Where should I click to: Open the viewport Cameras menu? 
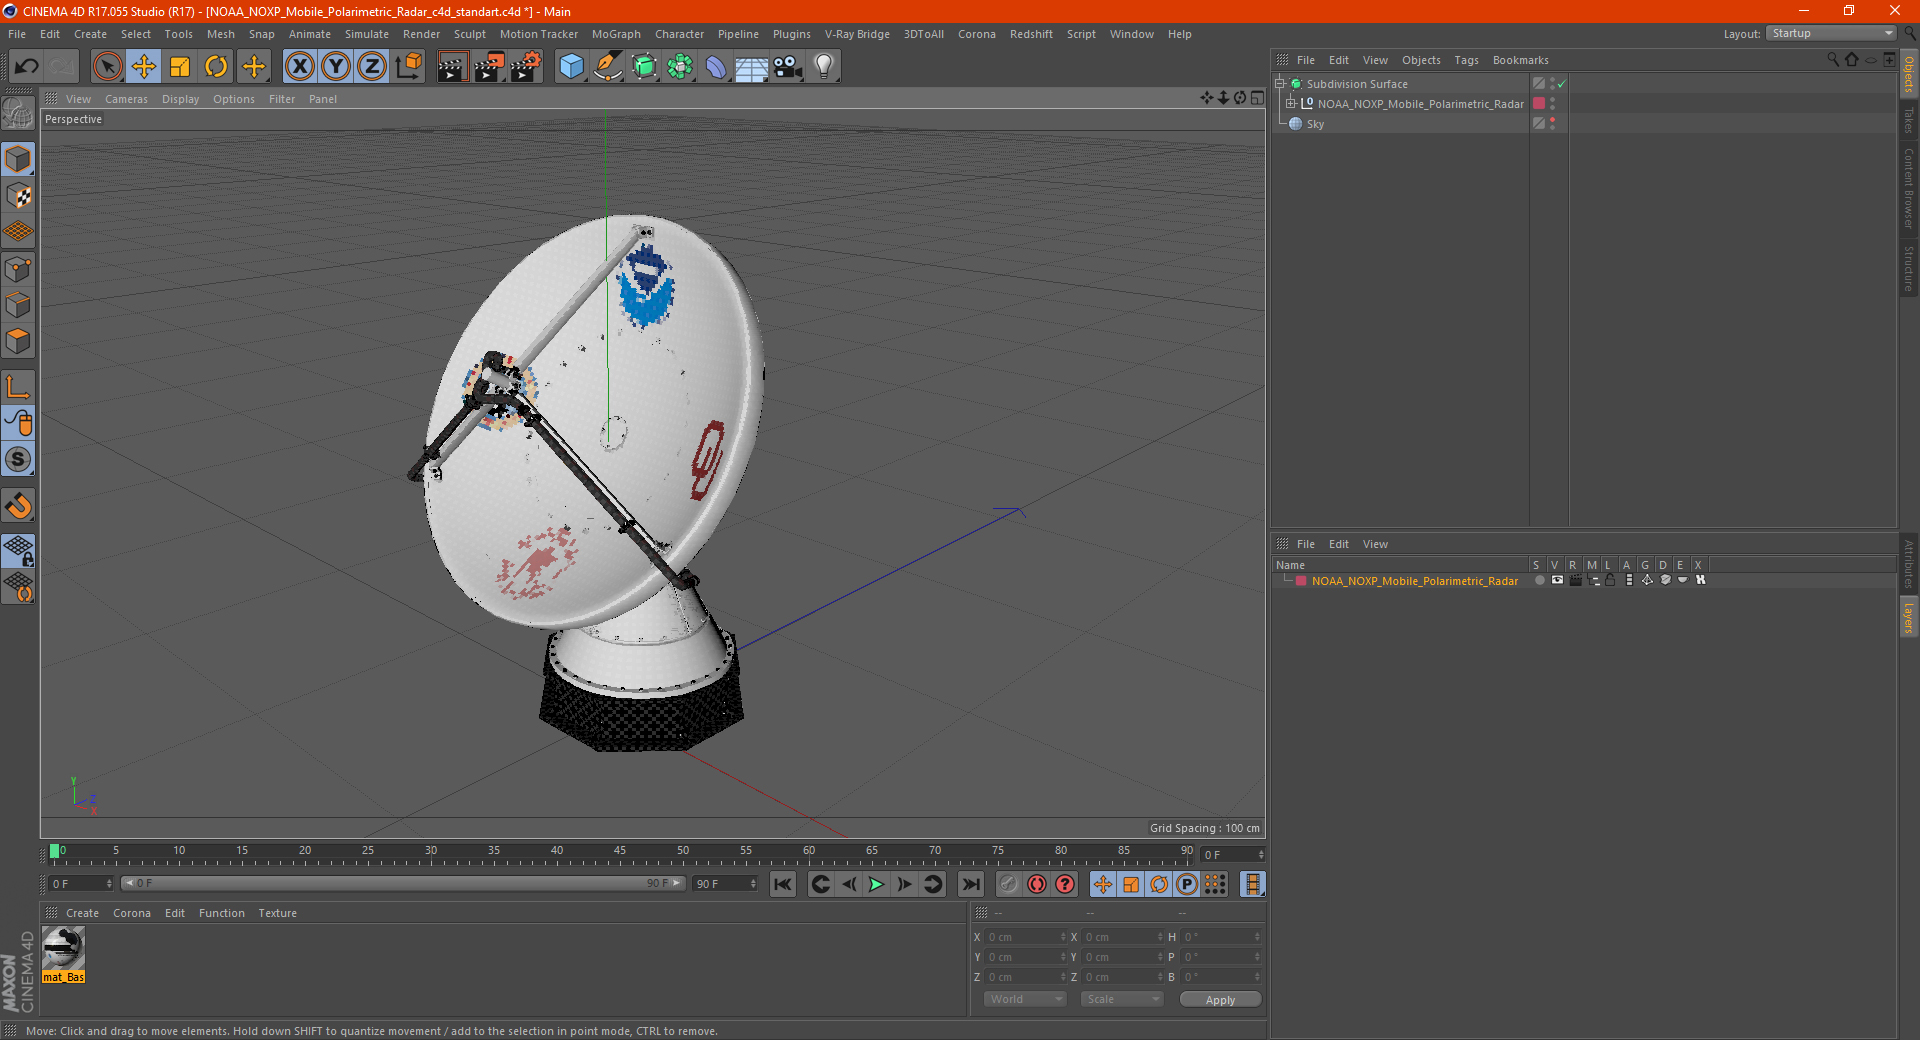pos(126,99)
